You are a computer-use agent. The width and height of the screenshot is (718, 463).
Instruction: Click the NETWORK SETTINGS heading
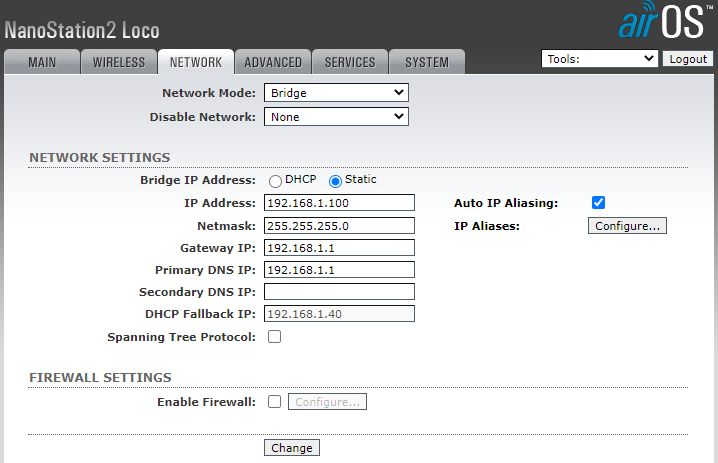[x=100, y=158]
